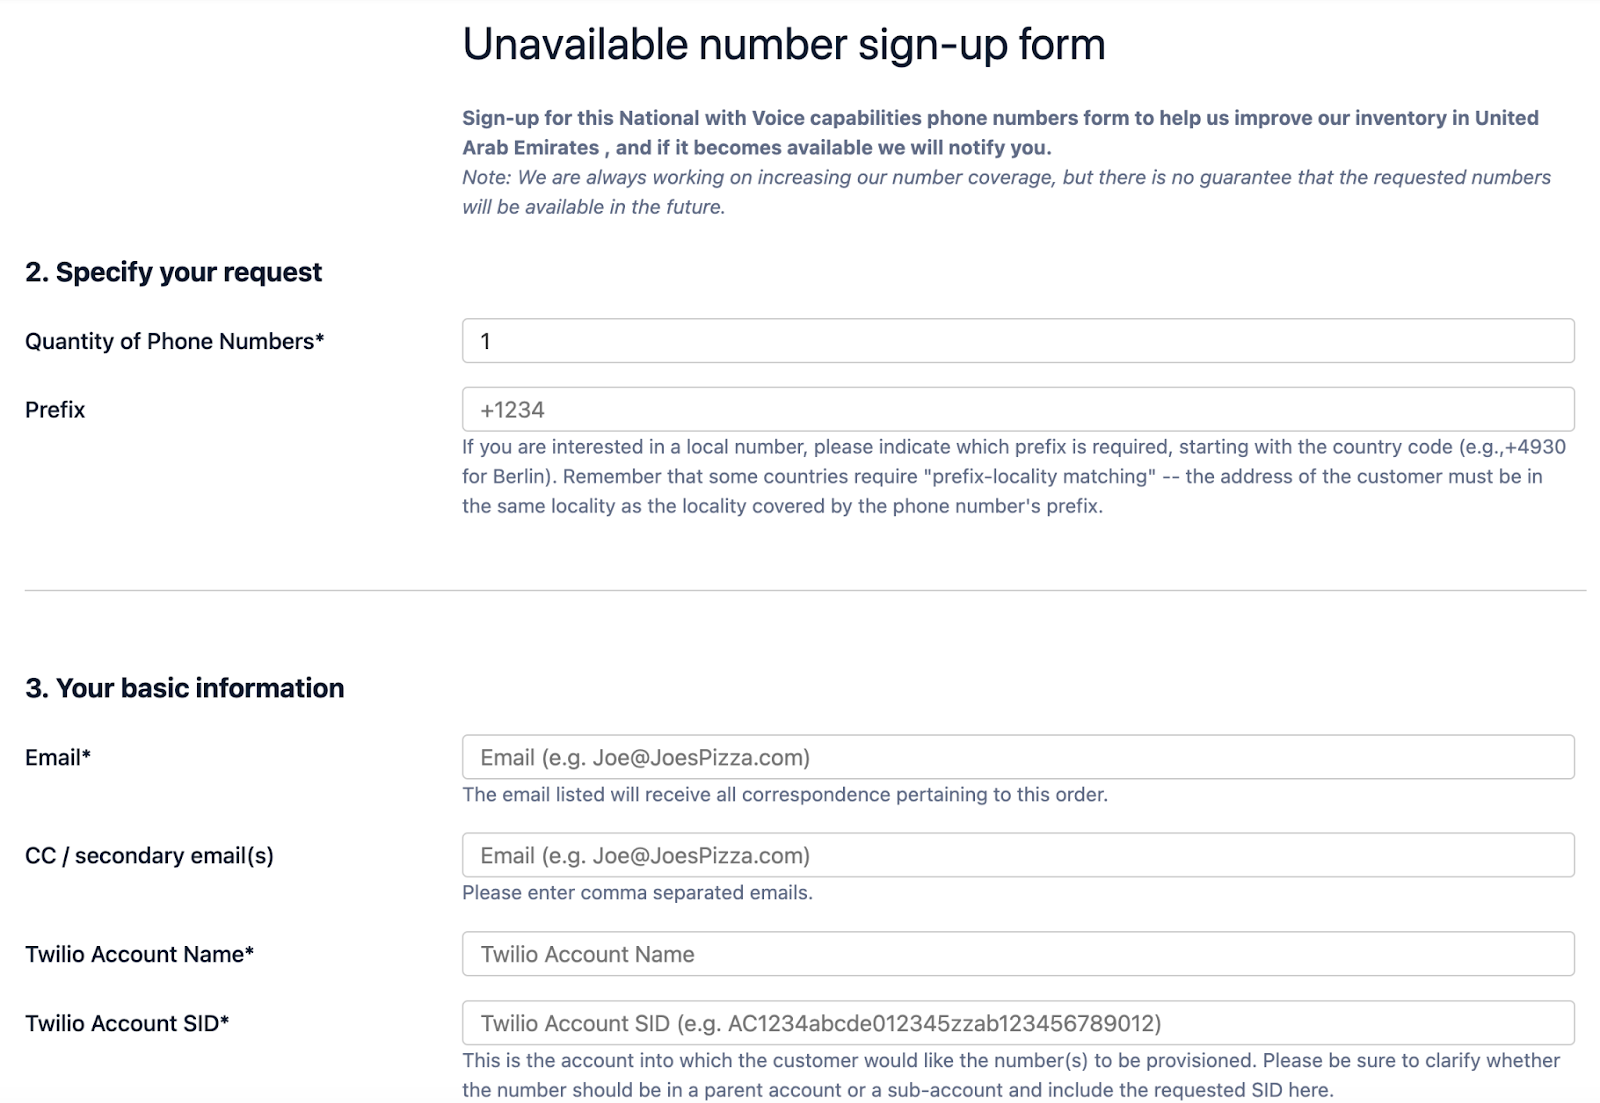The height and width of the screenshot is (1103, 1600).
Task: Click the "CC / secondary email(s)" label
Action: coord(149,856)
